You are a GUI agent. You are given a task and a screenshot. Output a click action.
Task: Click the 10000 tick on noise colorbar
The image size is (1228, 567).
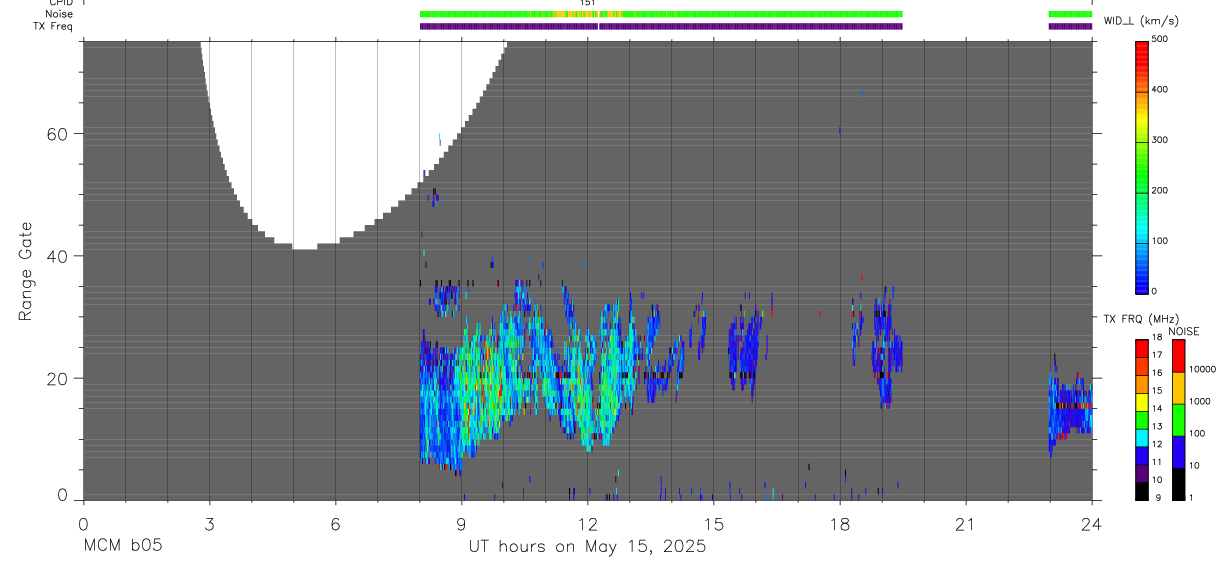tap(1204, 369)
